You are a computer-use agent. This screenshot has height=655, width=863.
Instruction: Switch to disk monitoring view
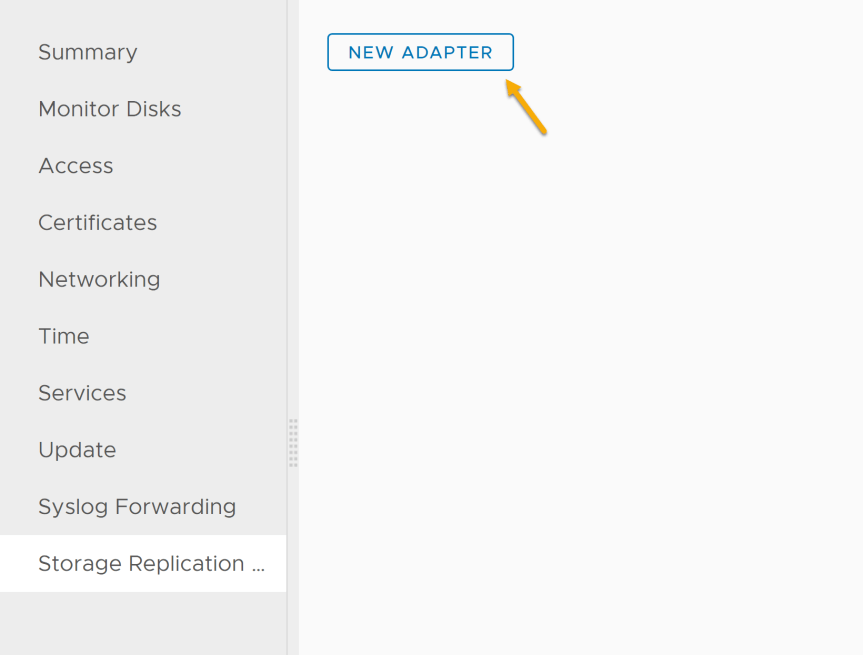pos(110,109)
